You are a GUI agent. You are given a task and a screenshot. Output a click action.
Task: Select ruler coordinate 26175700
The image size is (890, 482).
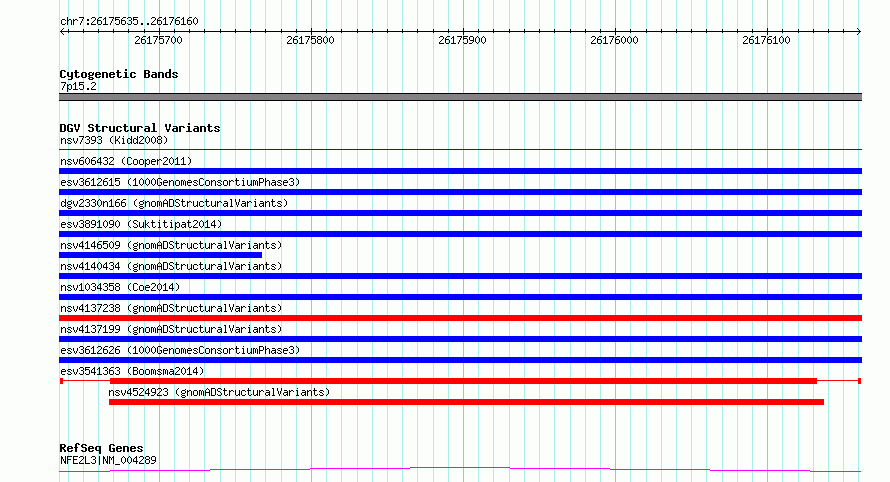click(x=158, y=40)
